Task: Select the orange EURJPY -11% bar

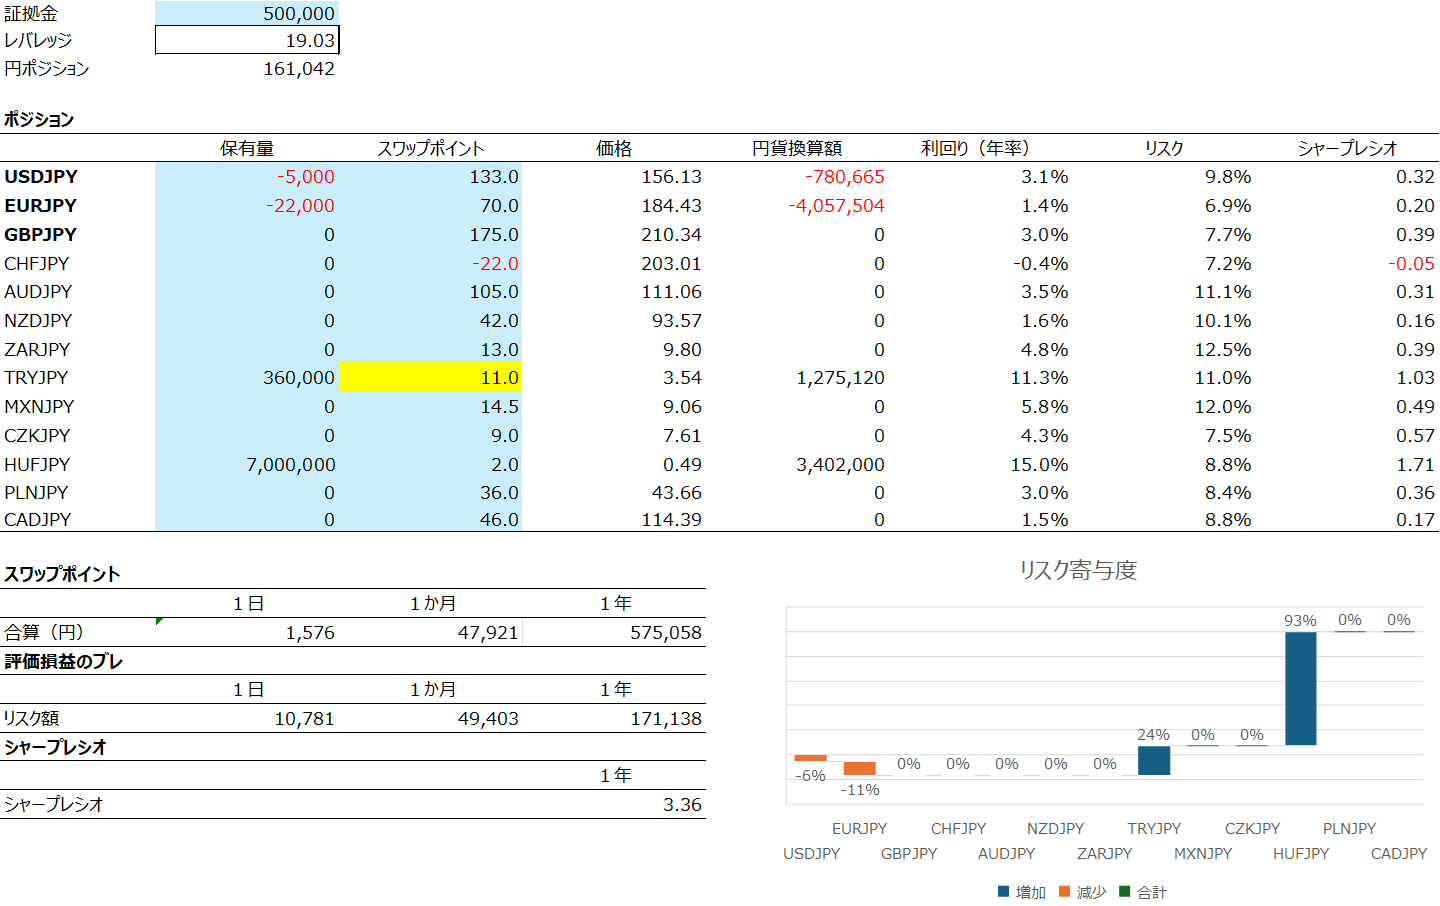Action: (859, 768)
